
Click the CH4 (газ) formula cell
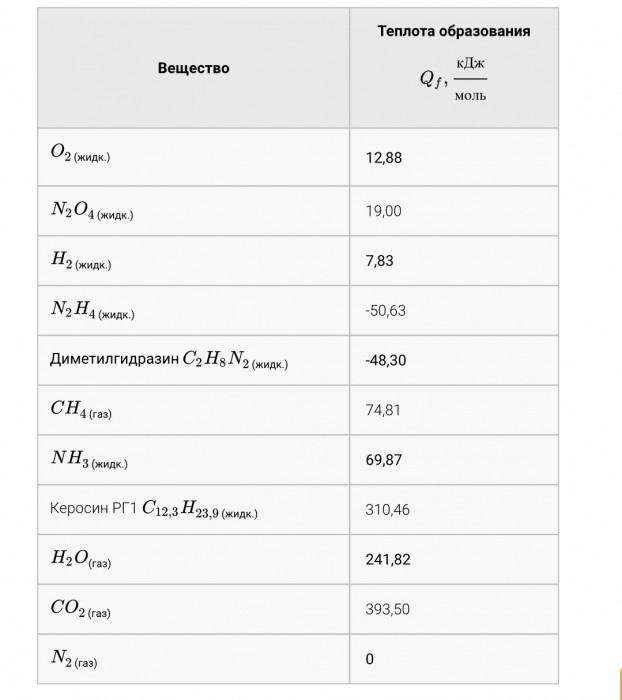coord(193,410)
